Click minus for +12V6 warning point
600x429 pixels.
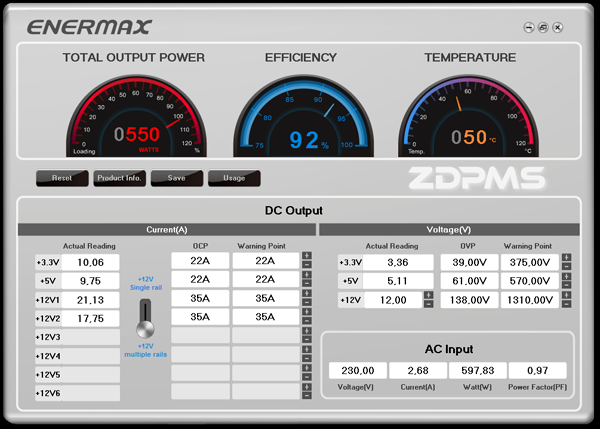coord(307,395)
